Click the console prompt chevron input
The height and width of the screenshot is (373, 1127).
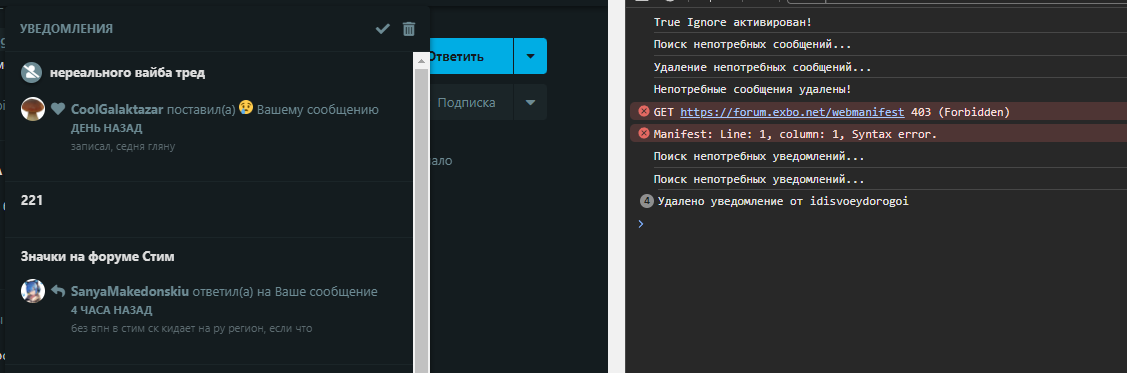pos(641,224)
